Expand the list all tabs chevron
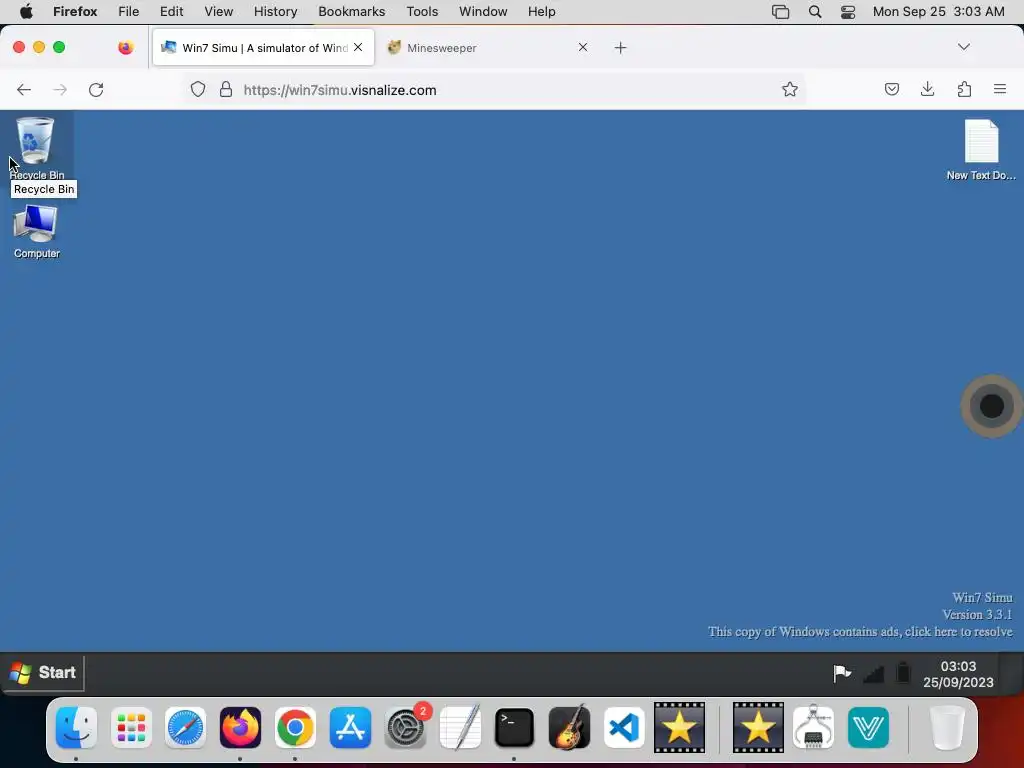Image resolution: width=1024 pixels, height=768 pixels. coord(963,46)
